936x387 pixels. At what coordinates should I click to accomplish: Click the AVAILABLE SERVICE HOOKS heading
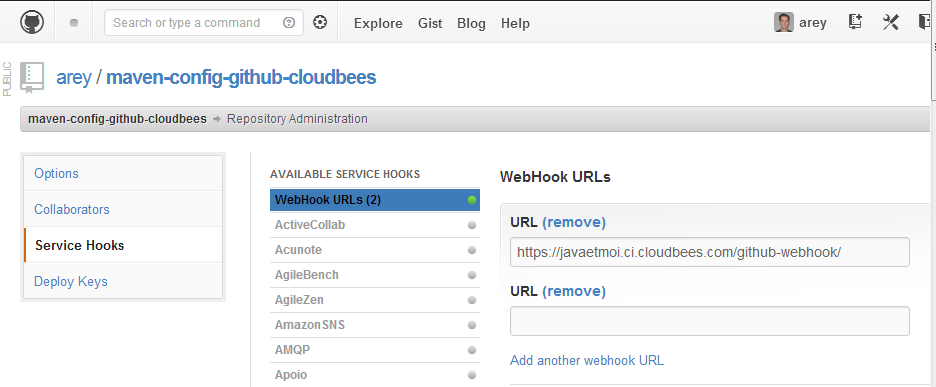coord(345,174)
